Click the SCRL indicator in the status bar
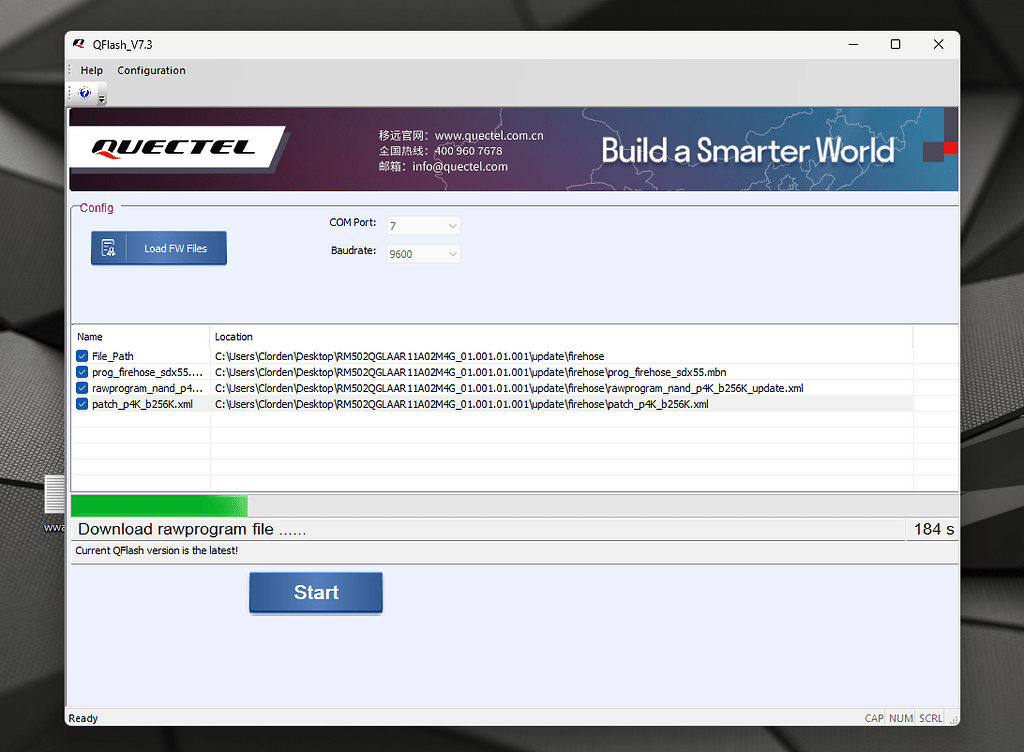The height and width of the screenshot is (752, 1024). coord(929,717)
